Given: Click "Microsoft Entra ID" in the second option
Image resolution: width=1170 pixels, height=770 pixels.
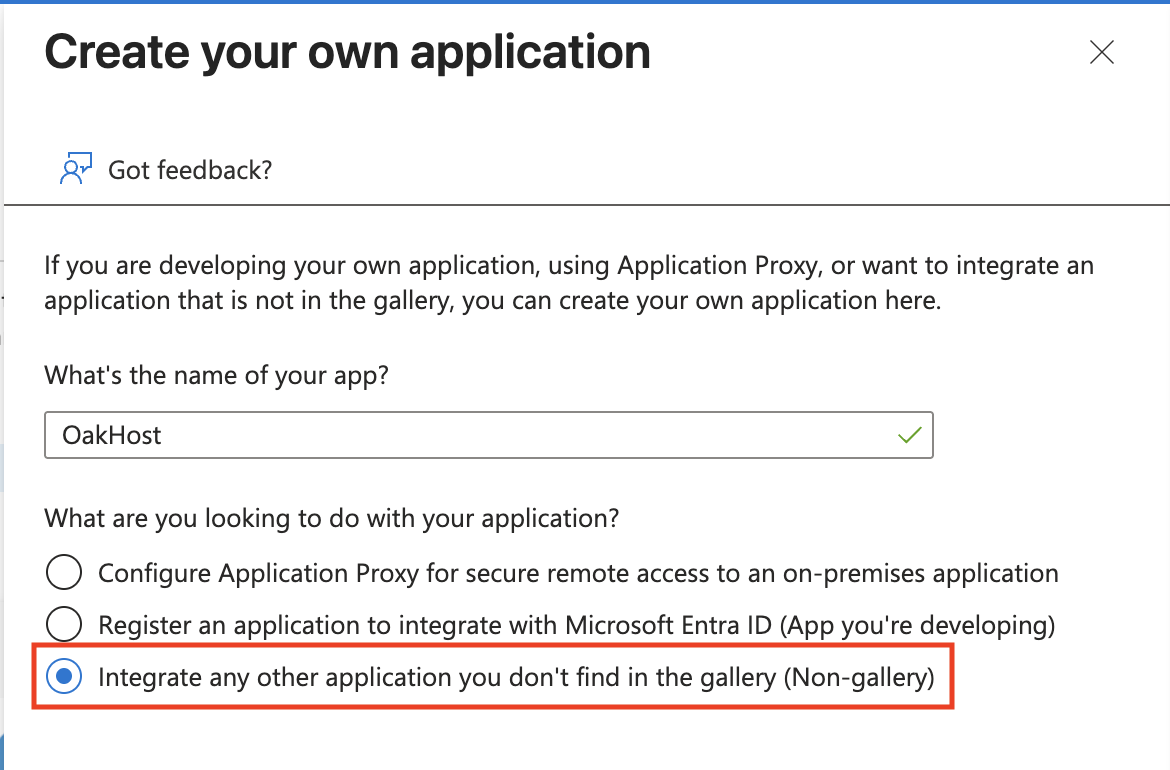Looking at the screenshot, I should [667, 625].
